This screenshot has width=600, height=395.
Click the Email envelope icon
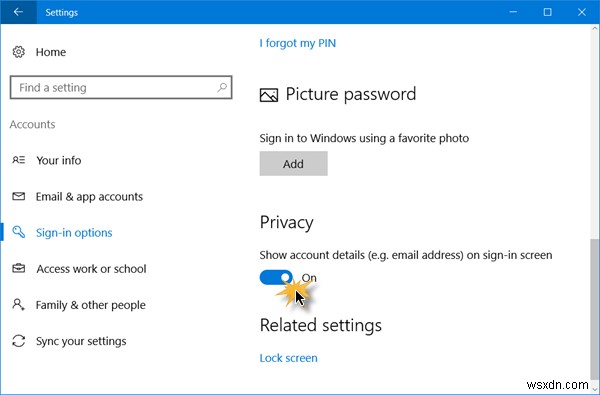[18, 196]
